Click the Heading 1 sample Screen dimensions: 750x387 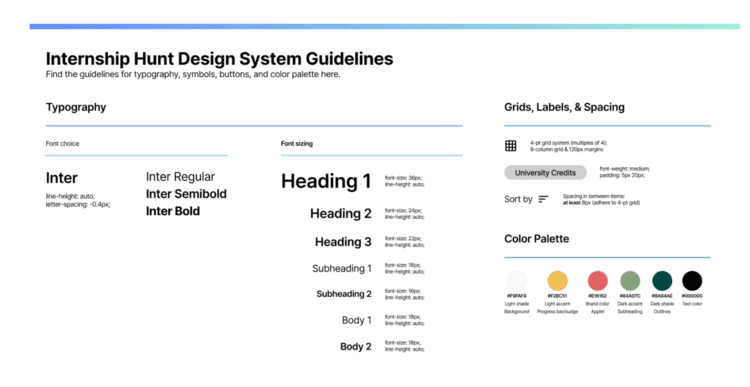pos(326,181)
